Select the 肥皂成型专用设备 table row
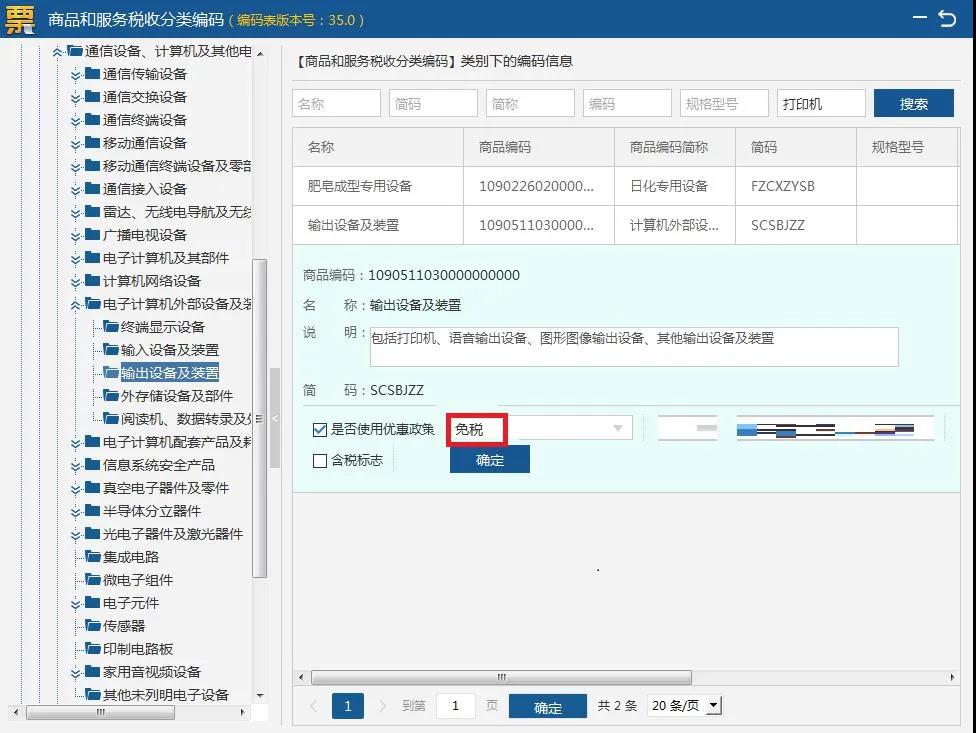 [376, 186]
